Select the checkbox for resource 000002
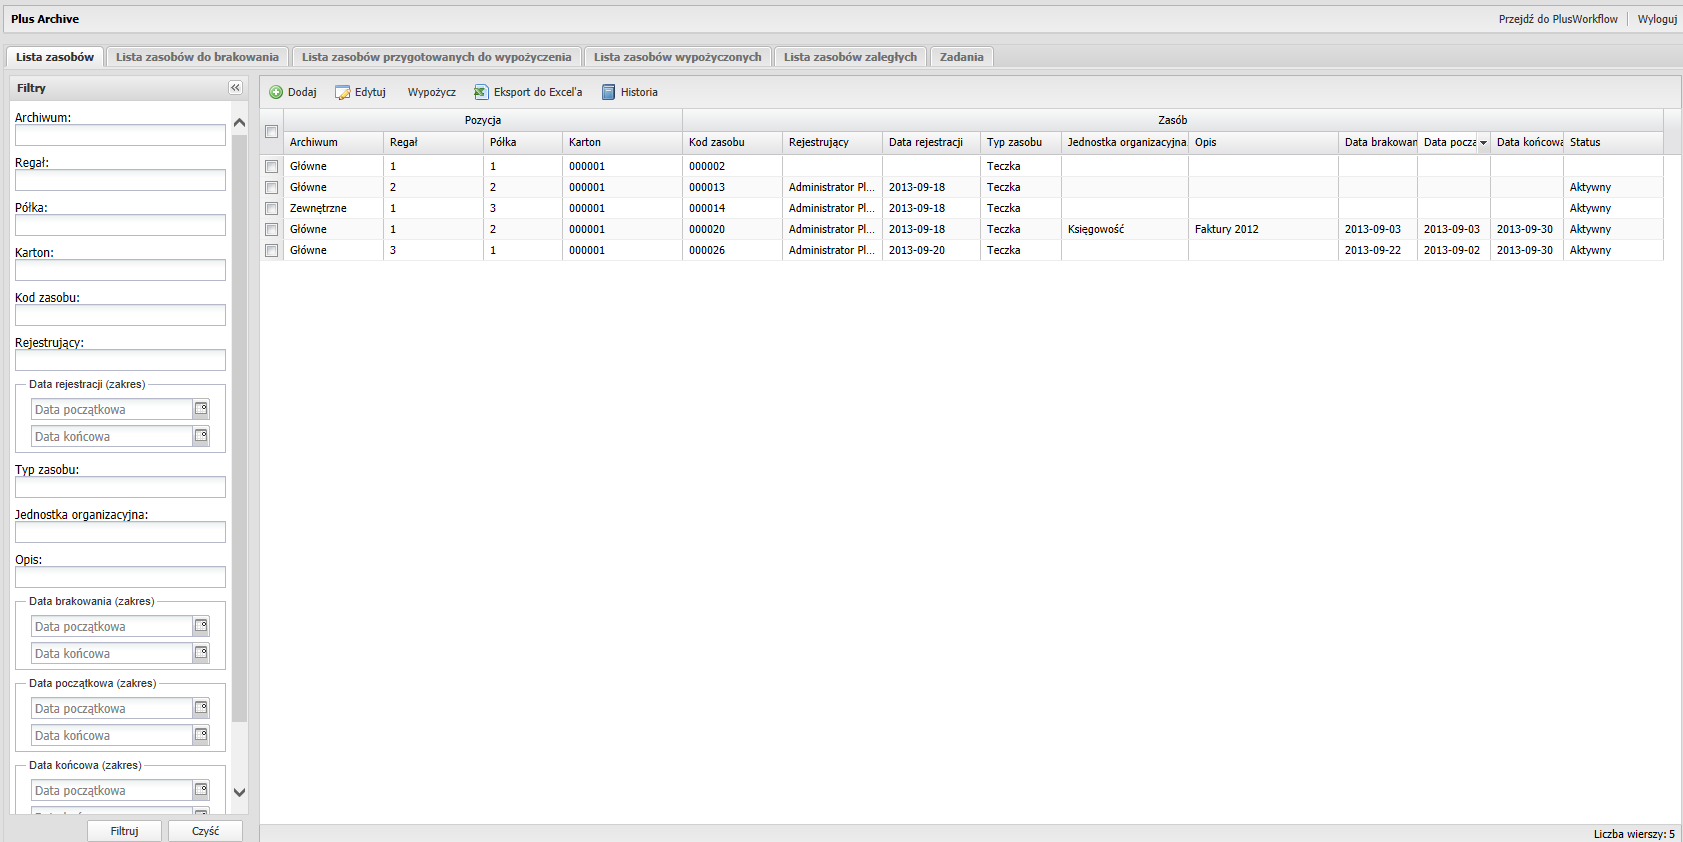This screenshot has height=842, width=1683. (x=271, y=166)
